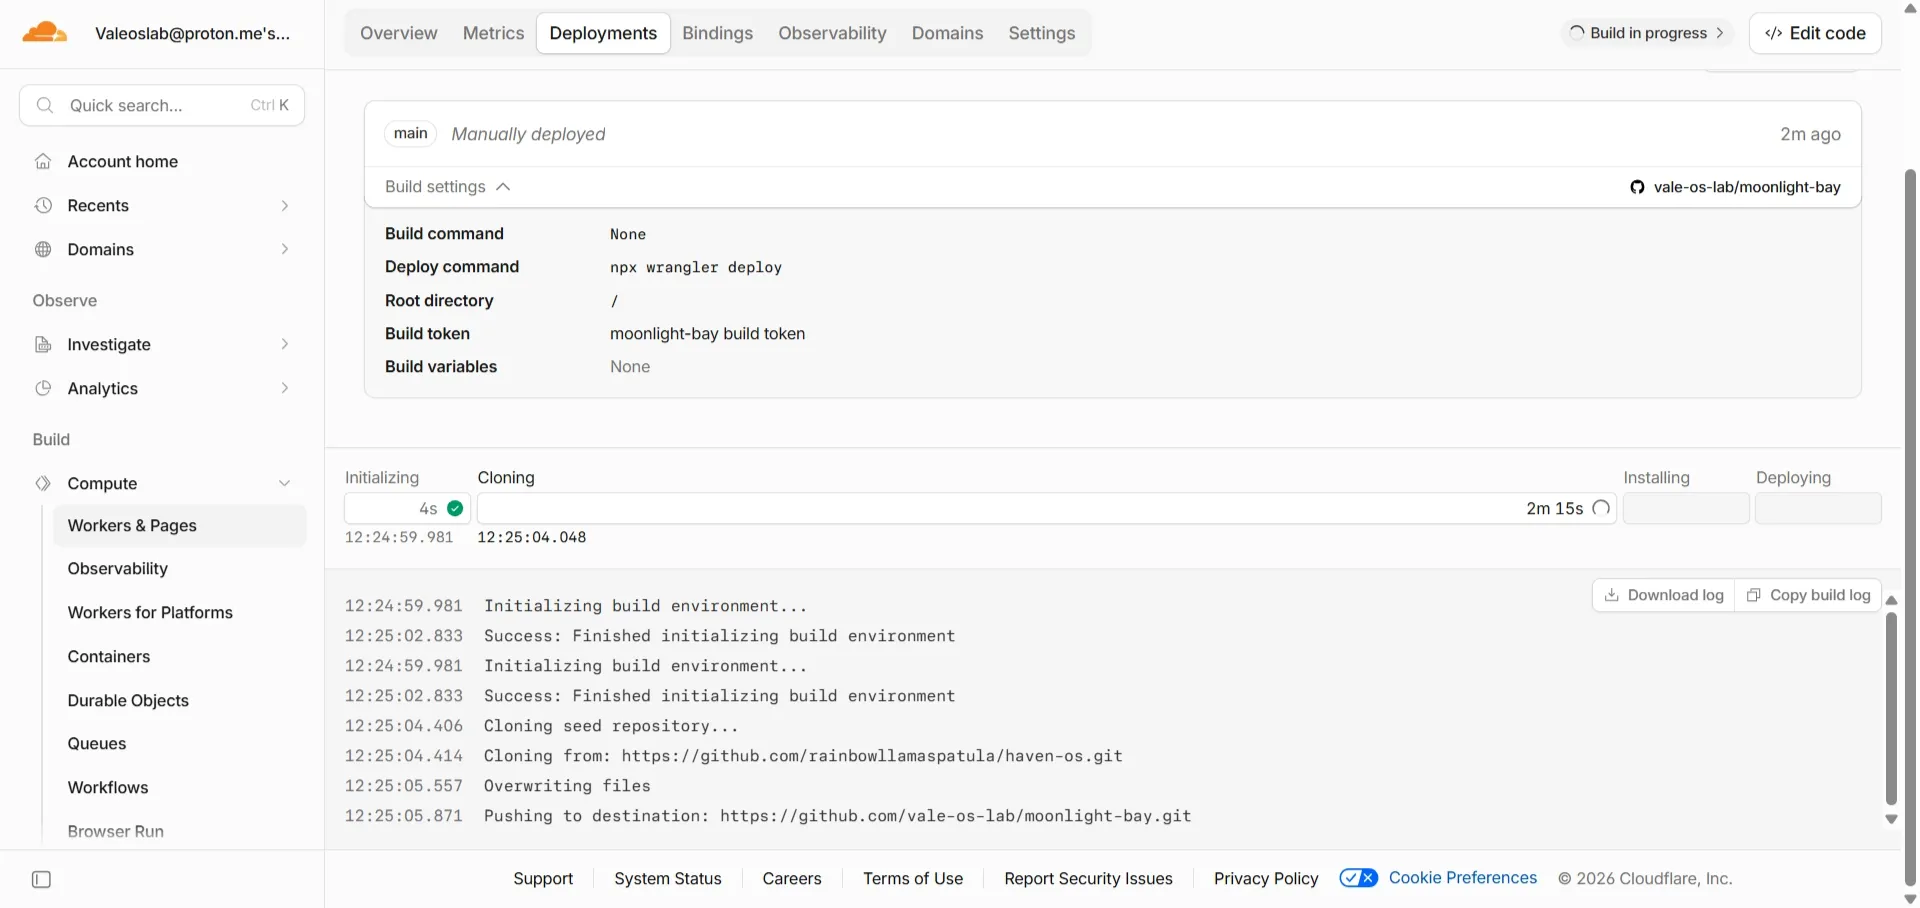Screen dimensions: 1920x908
Task: Click the Build in progress spinner icon
Action: click(1577, 32)
